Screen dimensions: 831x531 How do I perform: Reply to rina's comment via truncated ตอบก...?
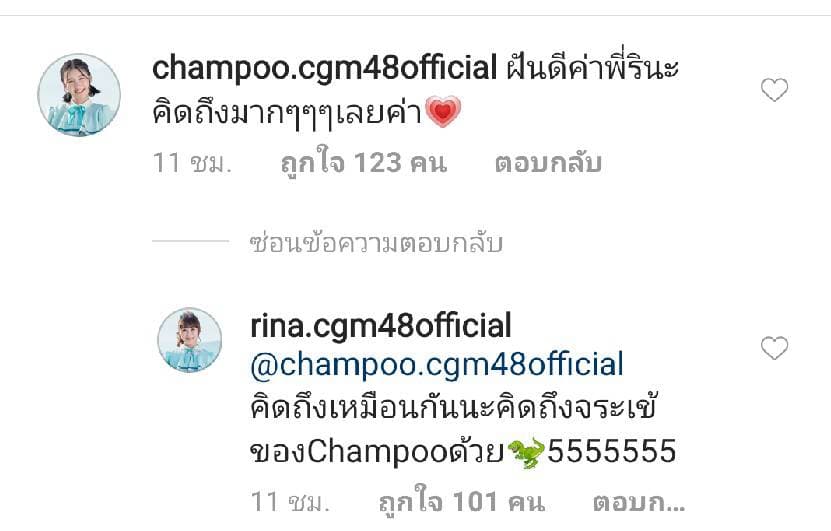point(639,501)
